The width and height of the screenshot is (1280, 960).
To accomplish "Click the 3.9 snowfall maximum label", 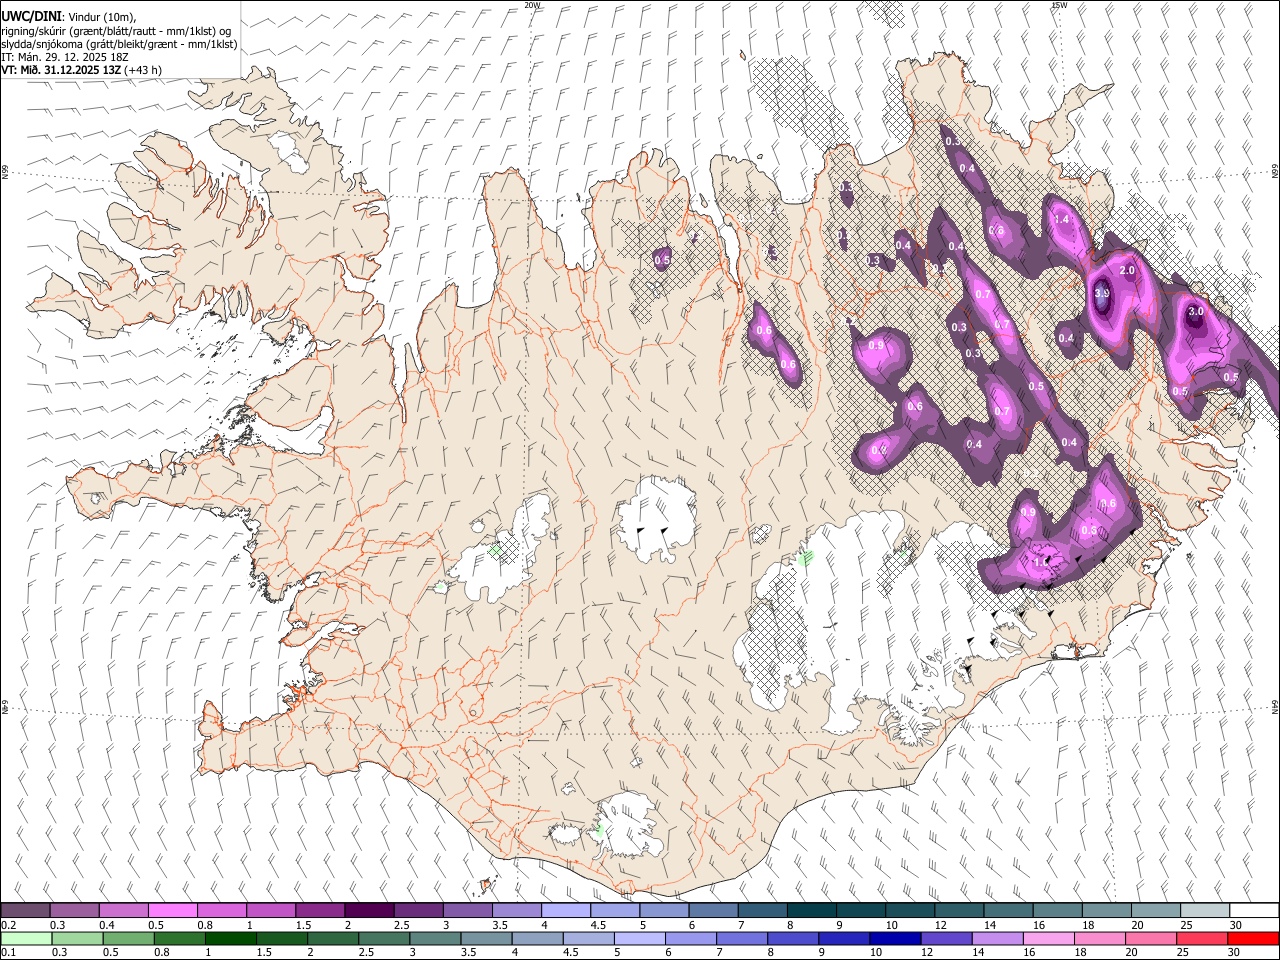I will [x=1102, y=293].
